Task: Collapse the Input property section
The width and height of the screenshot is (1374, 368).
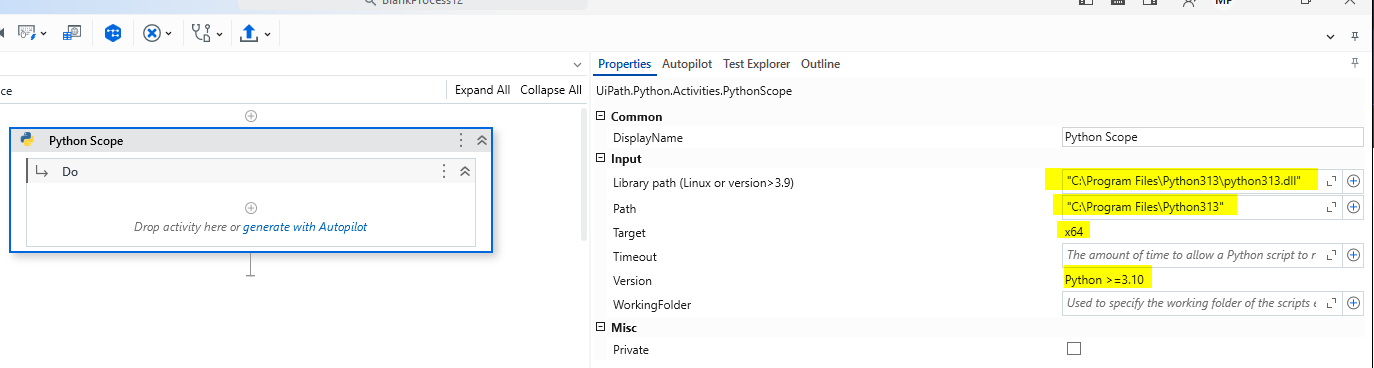Action: (x=600, y=158)
